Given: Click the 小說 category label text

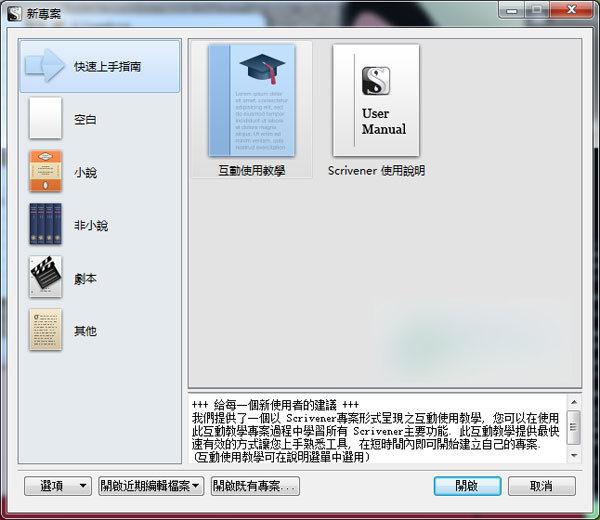Looking at the screenshot, I should [86, 173].
